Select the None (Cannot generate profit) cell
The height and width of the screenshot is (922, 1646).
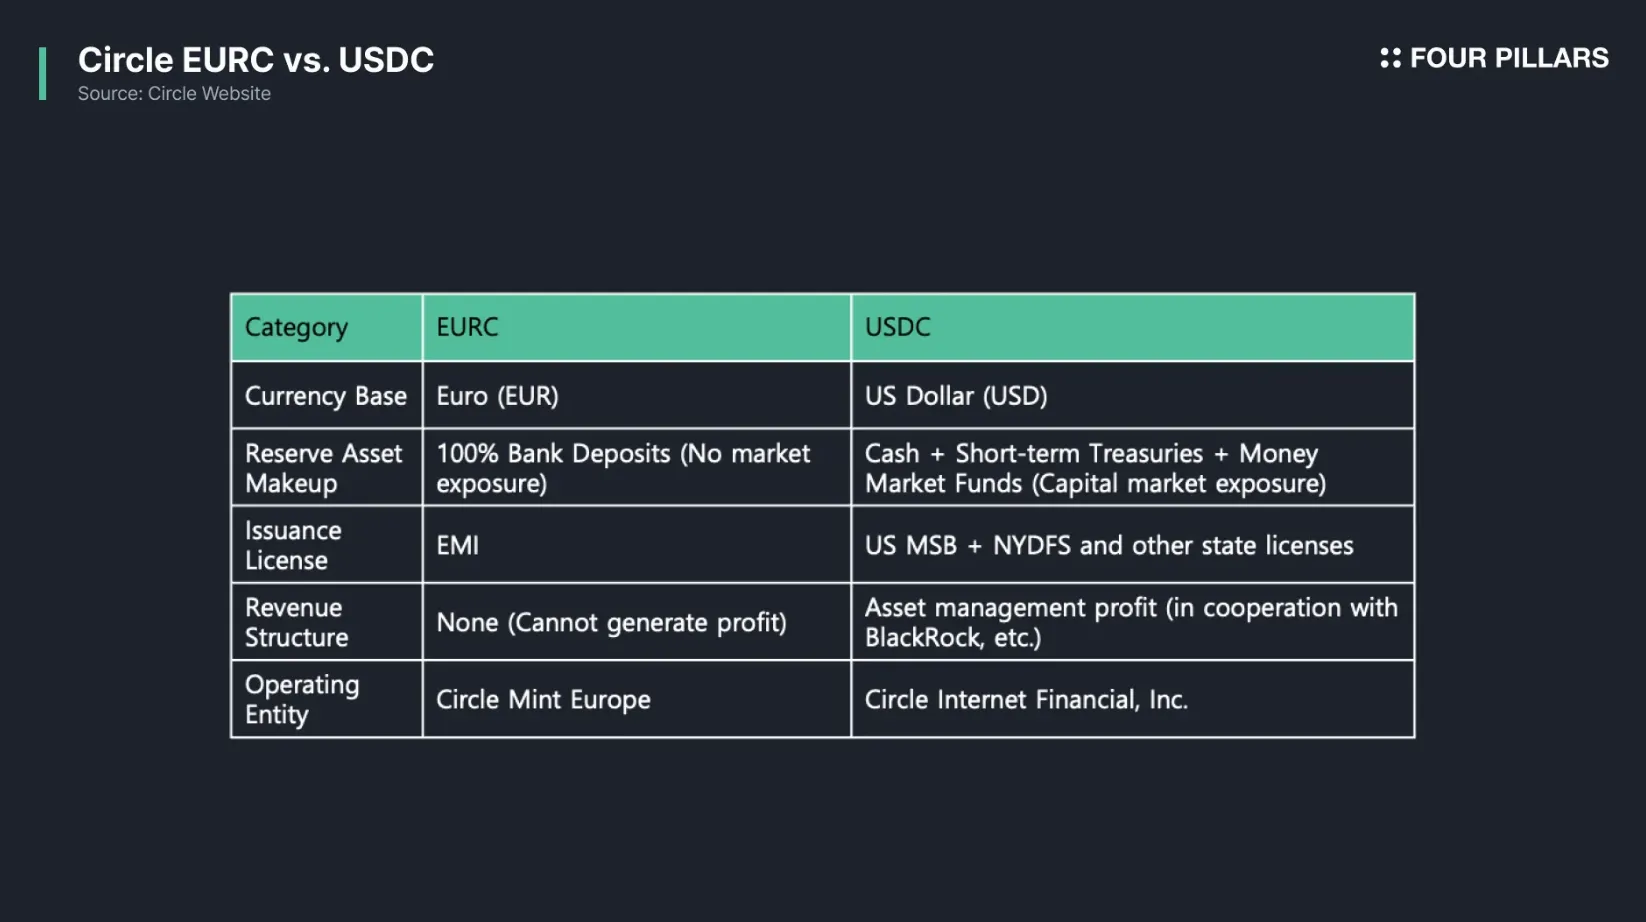pos(637,622)
